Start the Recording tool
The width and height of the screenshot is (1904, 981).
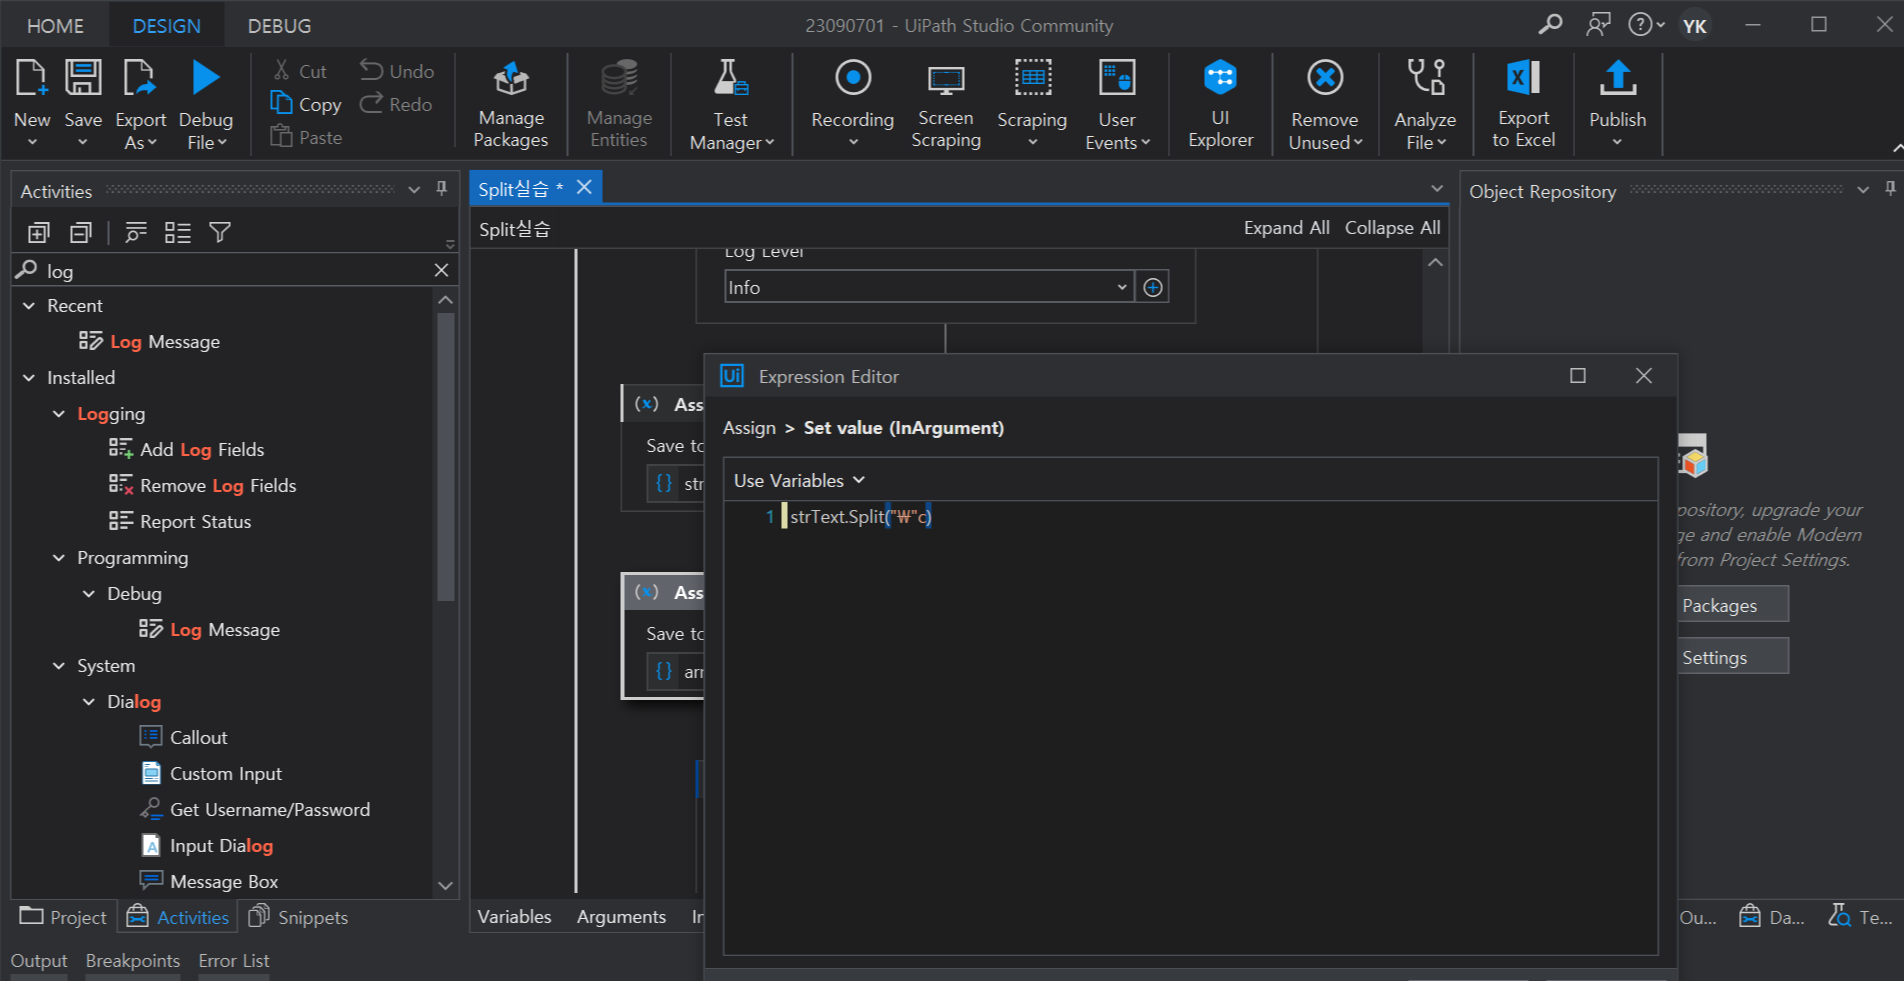point(852,104)
